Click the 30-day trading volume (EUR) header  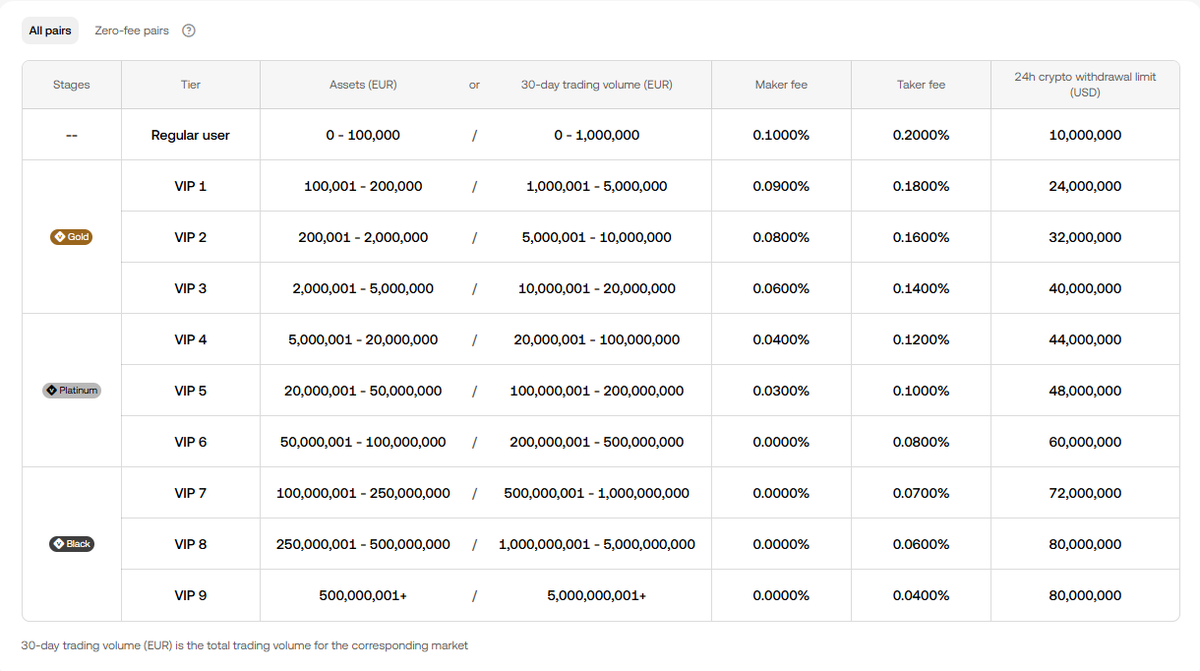coord(597,85)
